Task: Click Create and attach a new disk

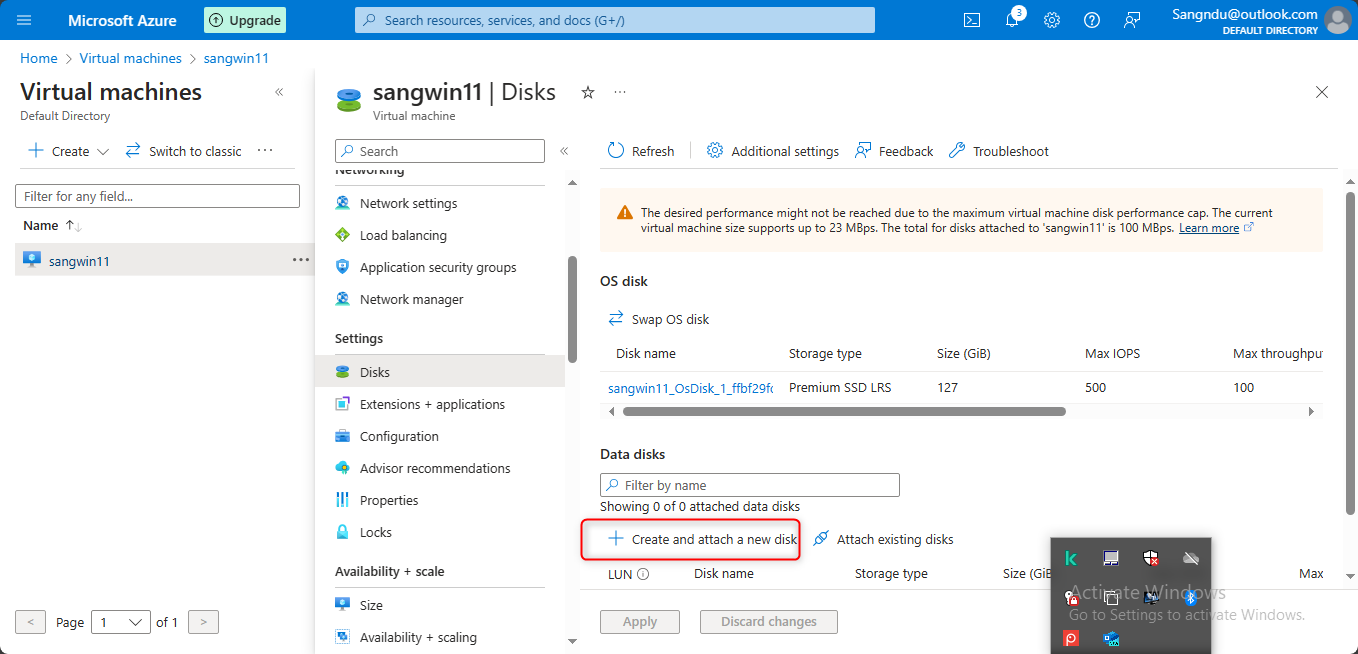Action: click(x=703, y=539)
